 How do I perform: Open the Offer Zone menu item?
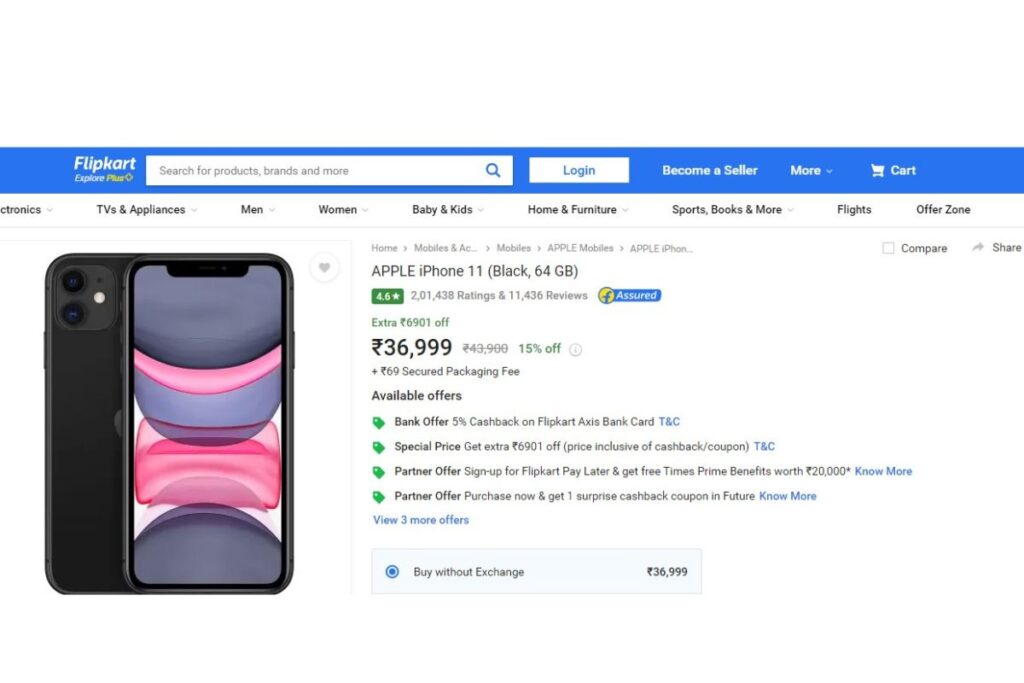click(943, 210)
